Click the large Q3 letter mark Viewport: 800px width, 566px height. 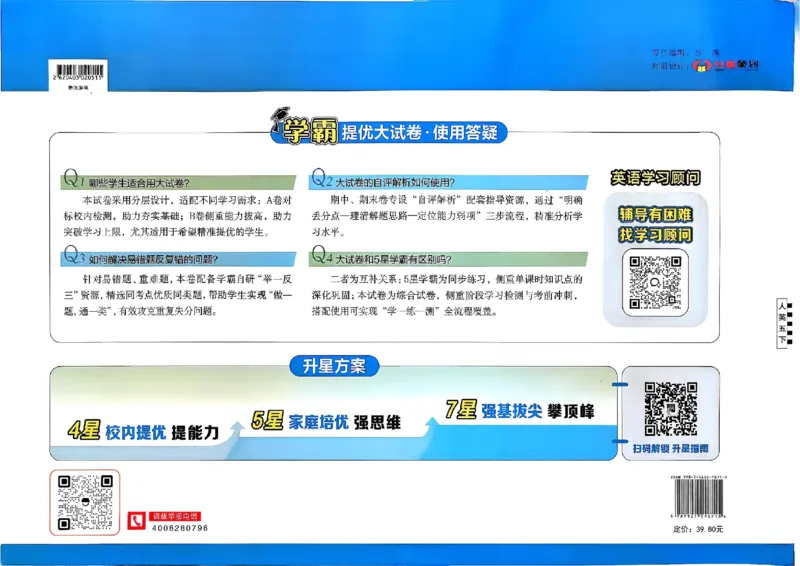[74, 254]
